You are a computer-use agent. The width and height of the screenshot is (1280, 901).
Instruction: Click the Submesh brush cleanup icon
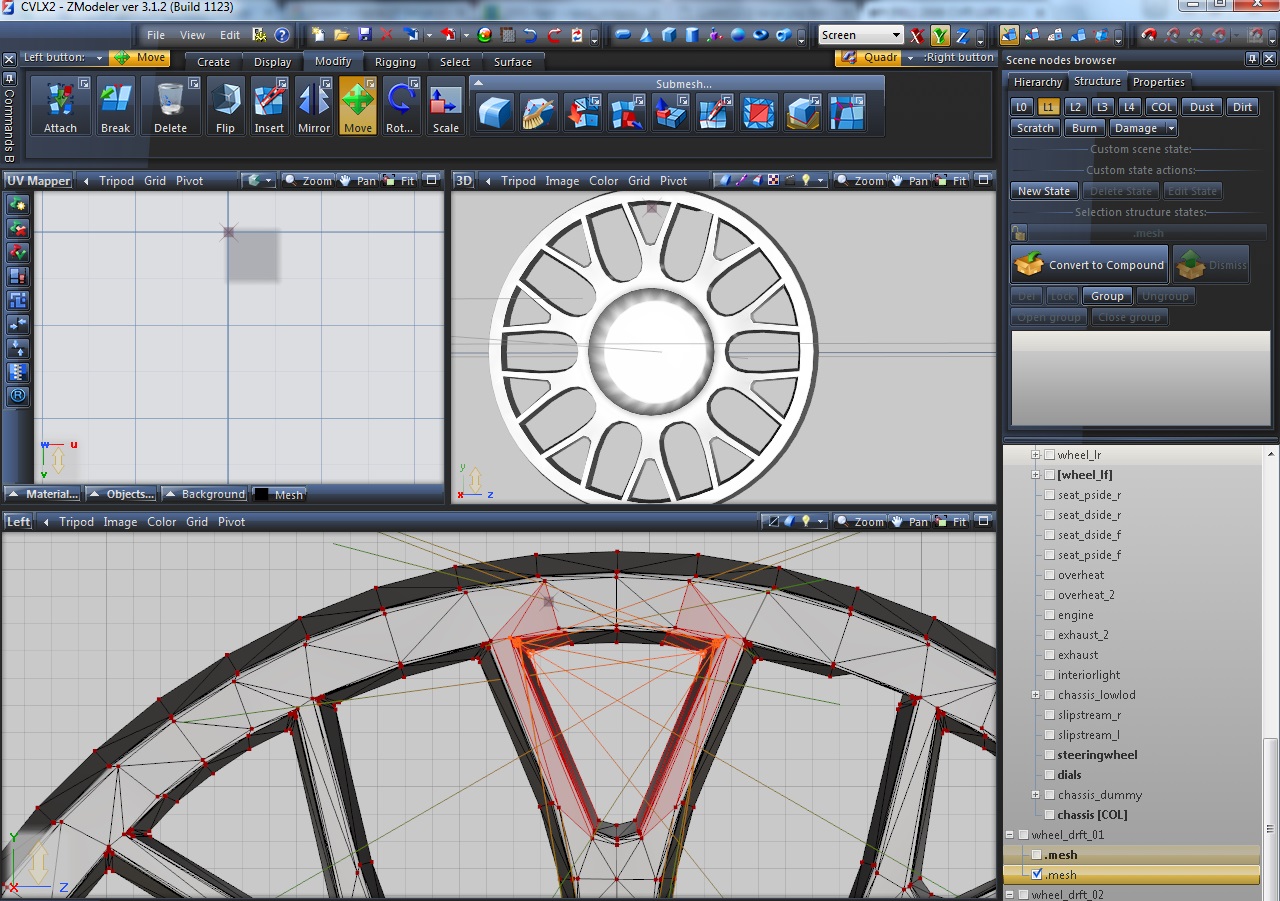tap(539, 112)
